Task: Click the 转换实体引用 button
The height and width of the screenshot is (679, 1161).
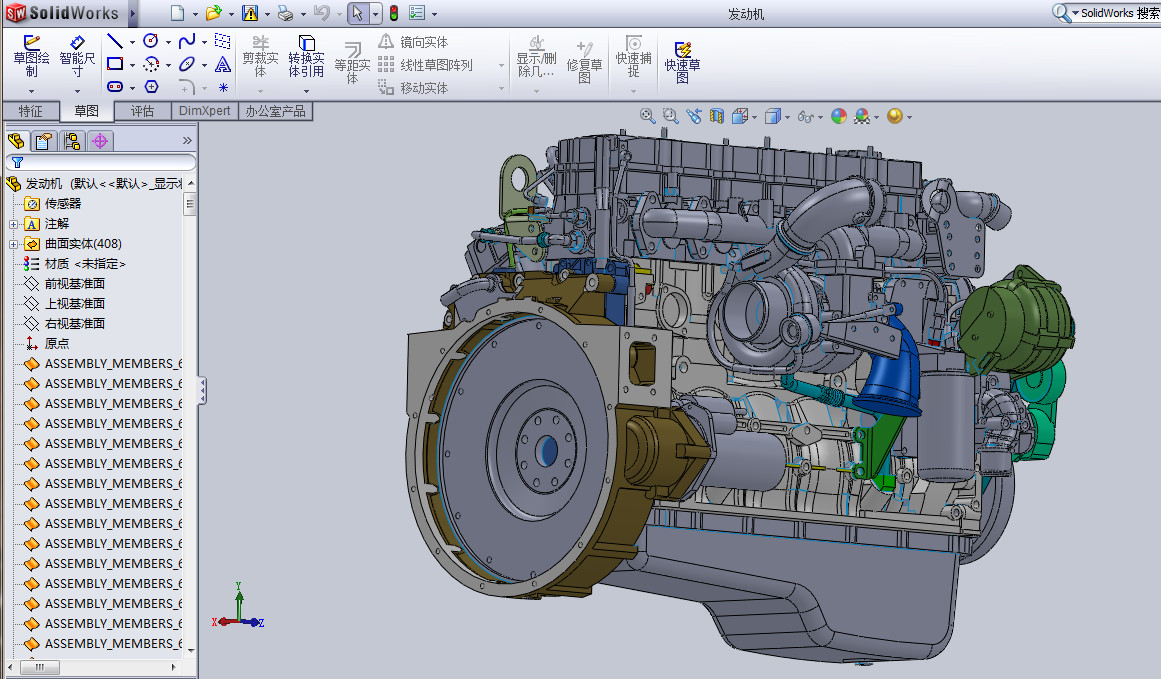Action: (306, 55)
